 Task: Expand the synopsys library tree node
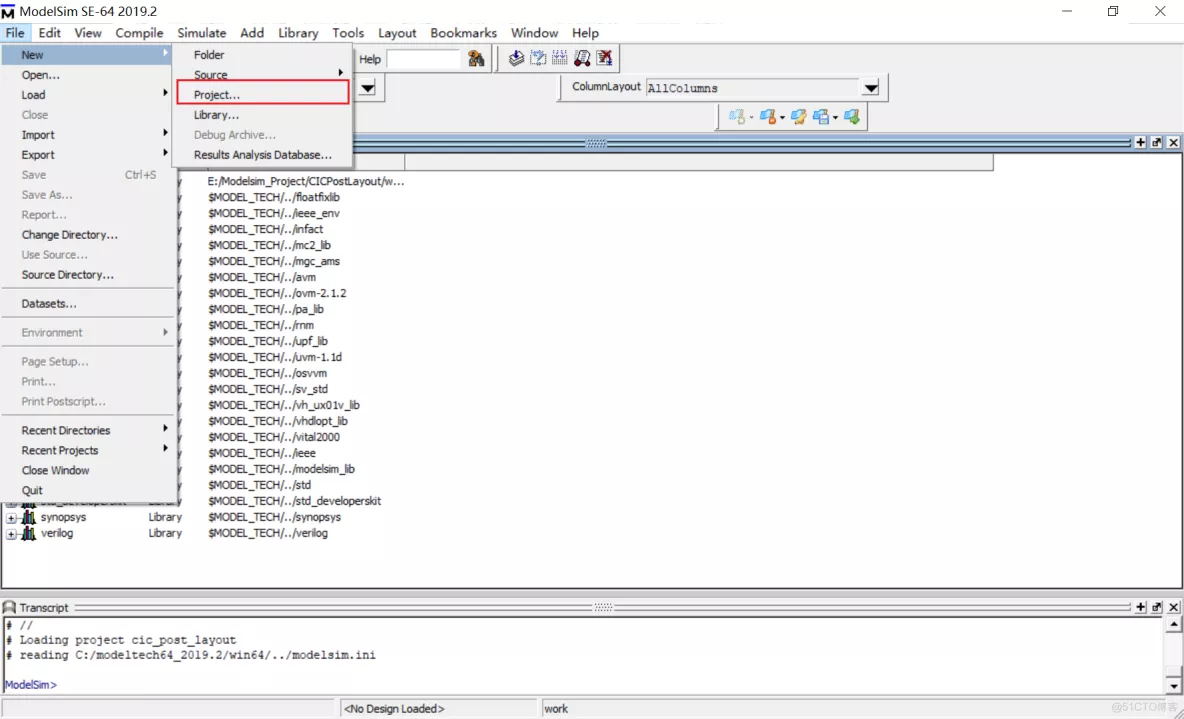point(11,518)
